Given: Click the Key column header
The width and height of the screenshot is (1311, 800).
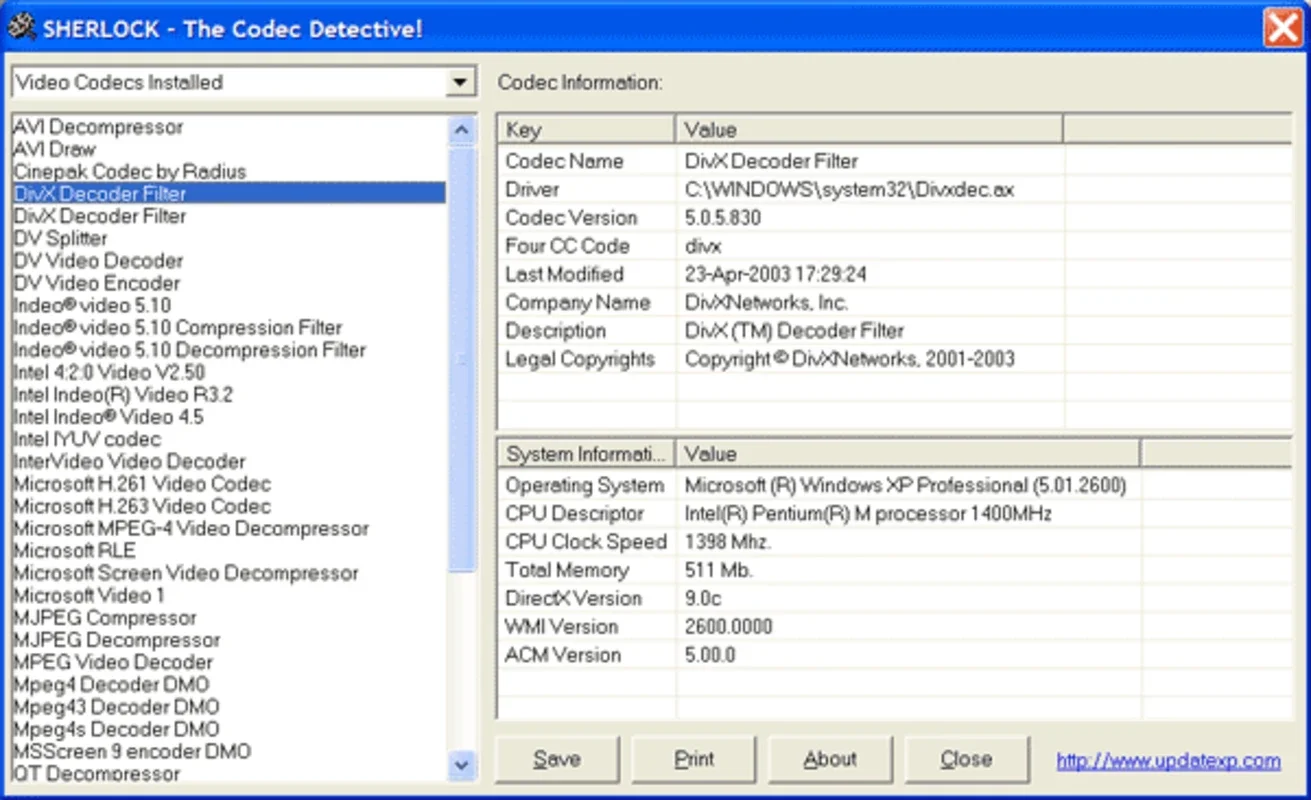Looking at the screenshot, I should point(586,130).
